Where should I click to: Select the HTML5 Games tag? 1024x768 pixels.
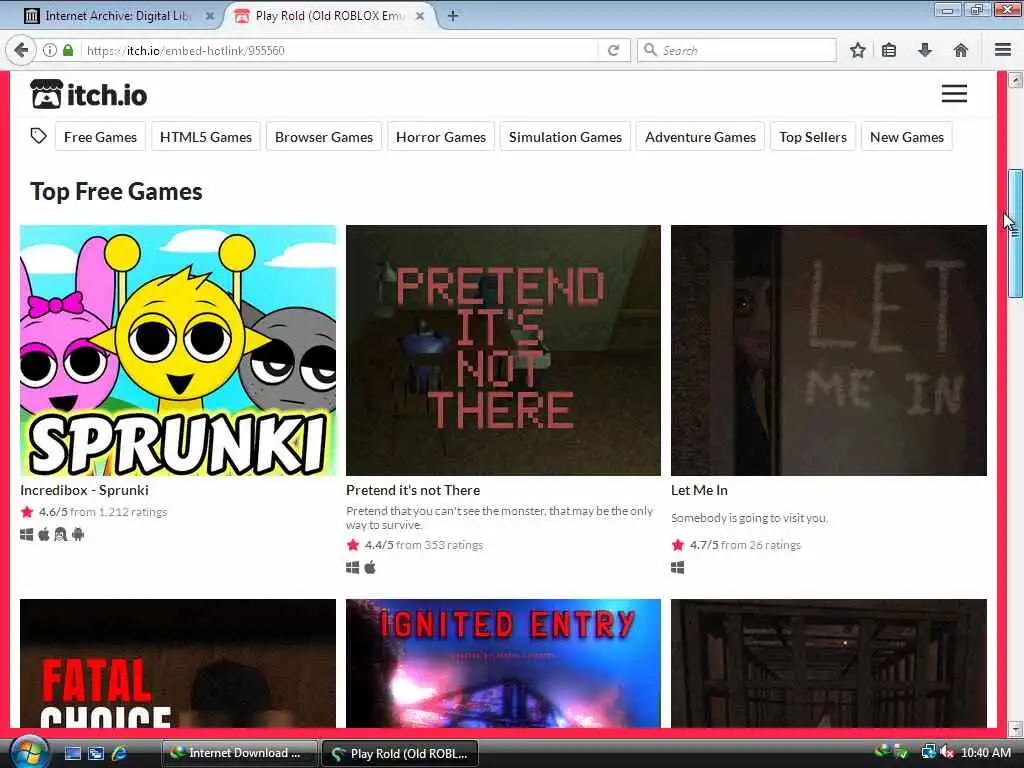[x=206, y=137]
